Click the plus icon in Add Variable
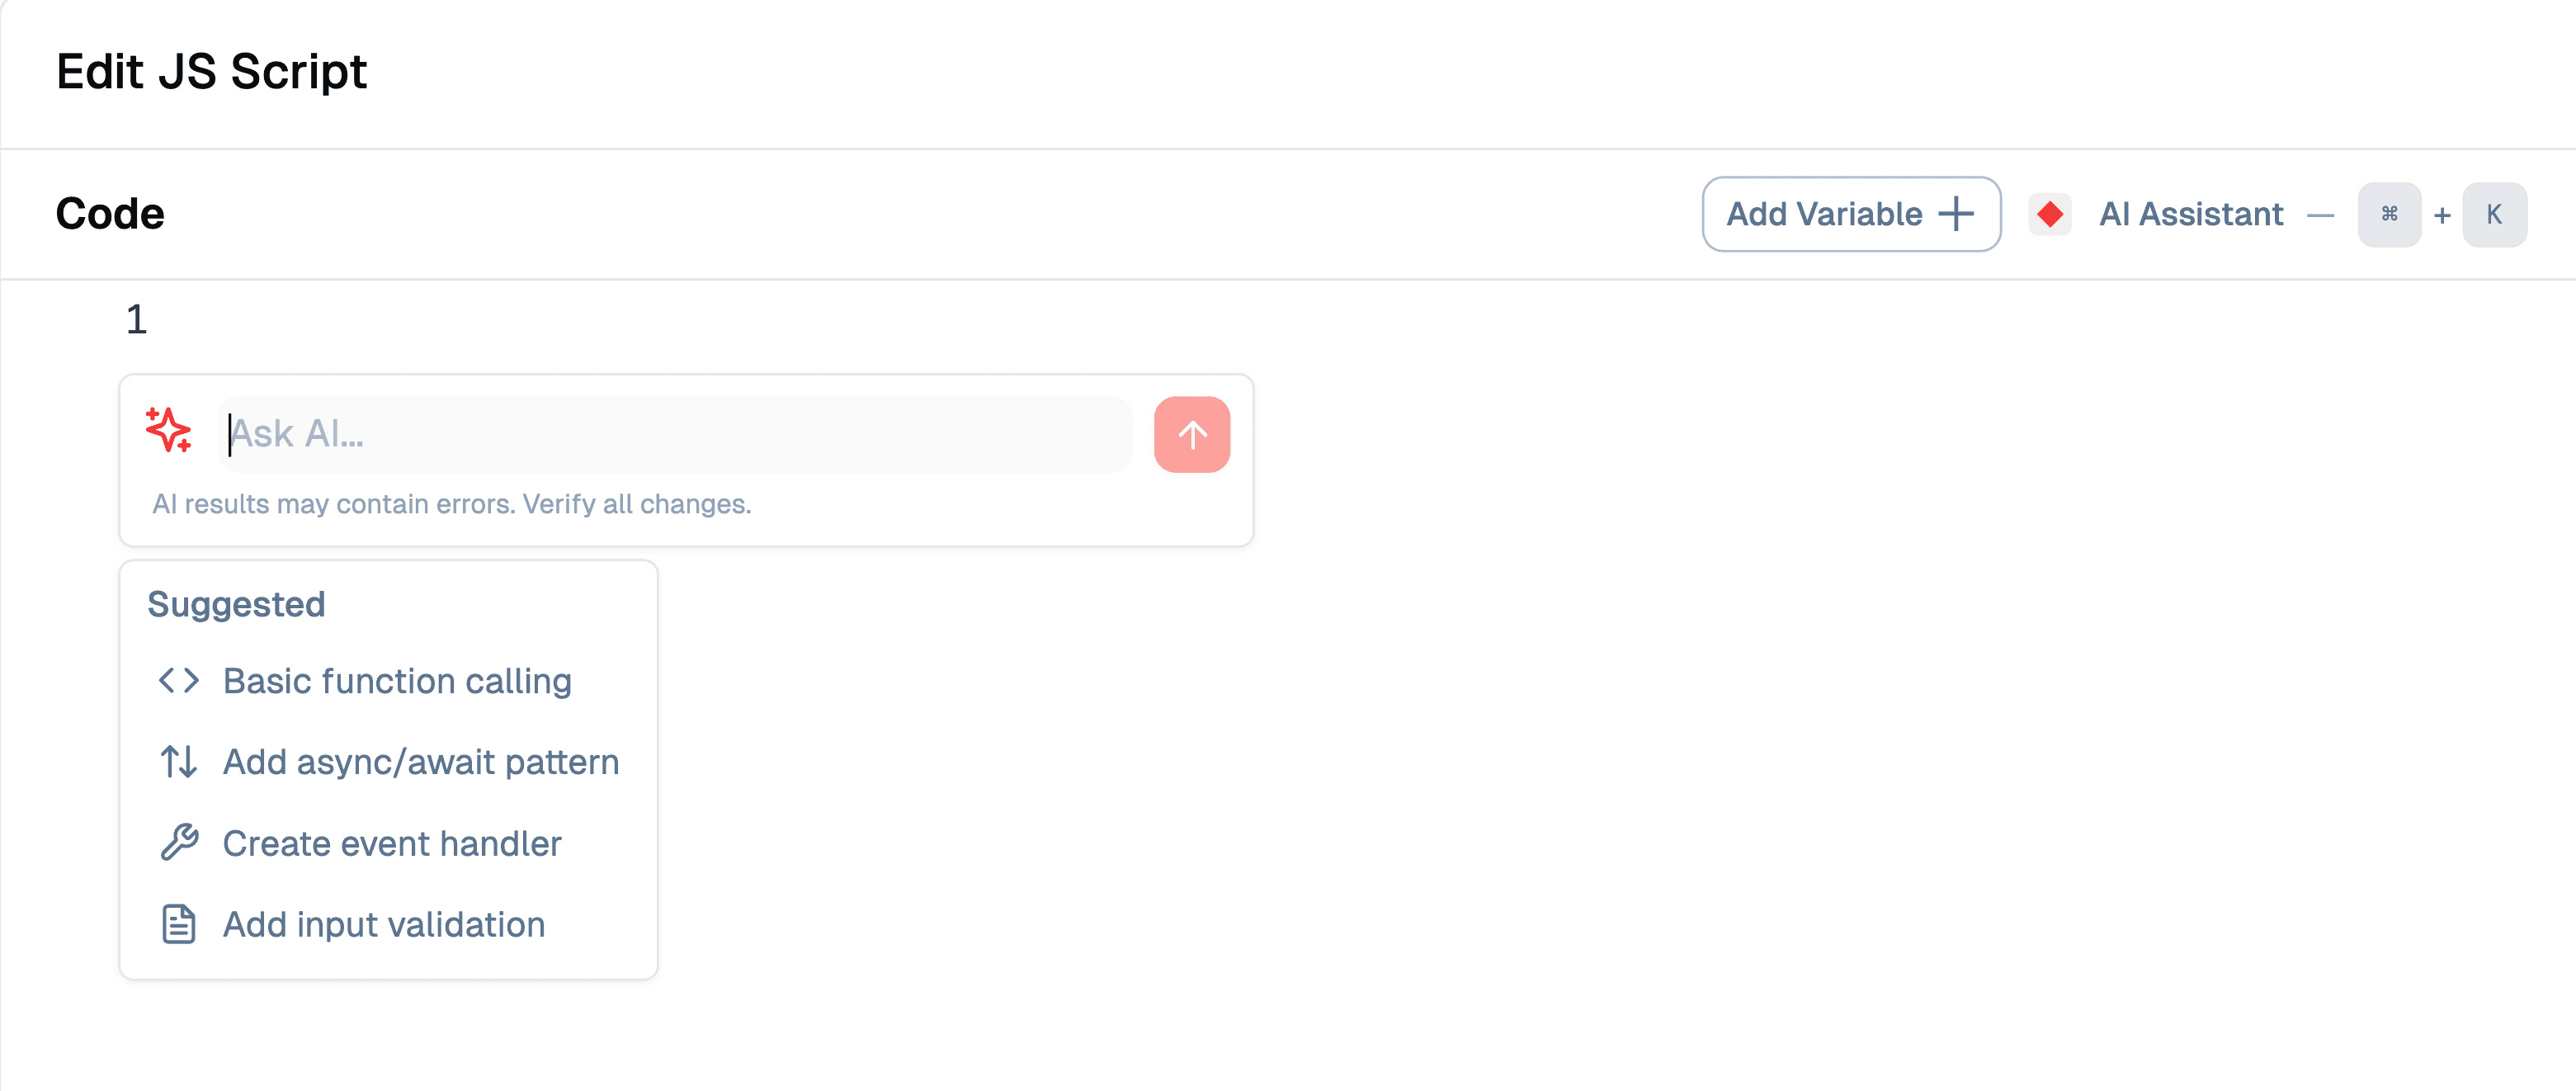2576x1091 pixels. [x=1955, y=214]
